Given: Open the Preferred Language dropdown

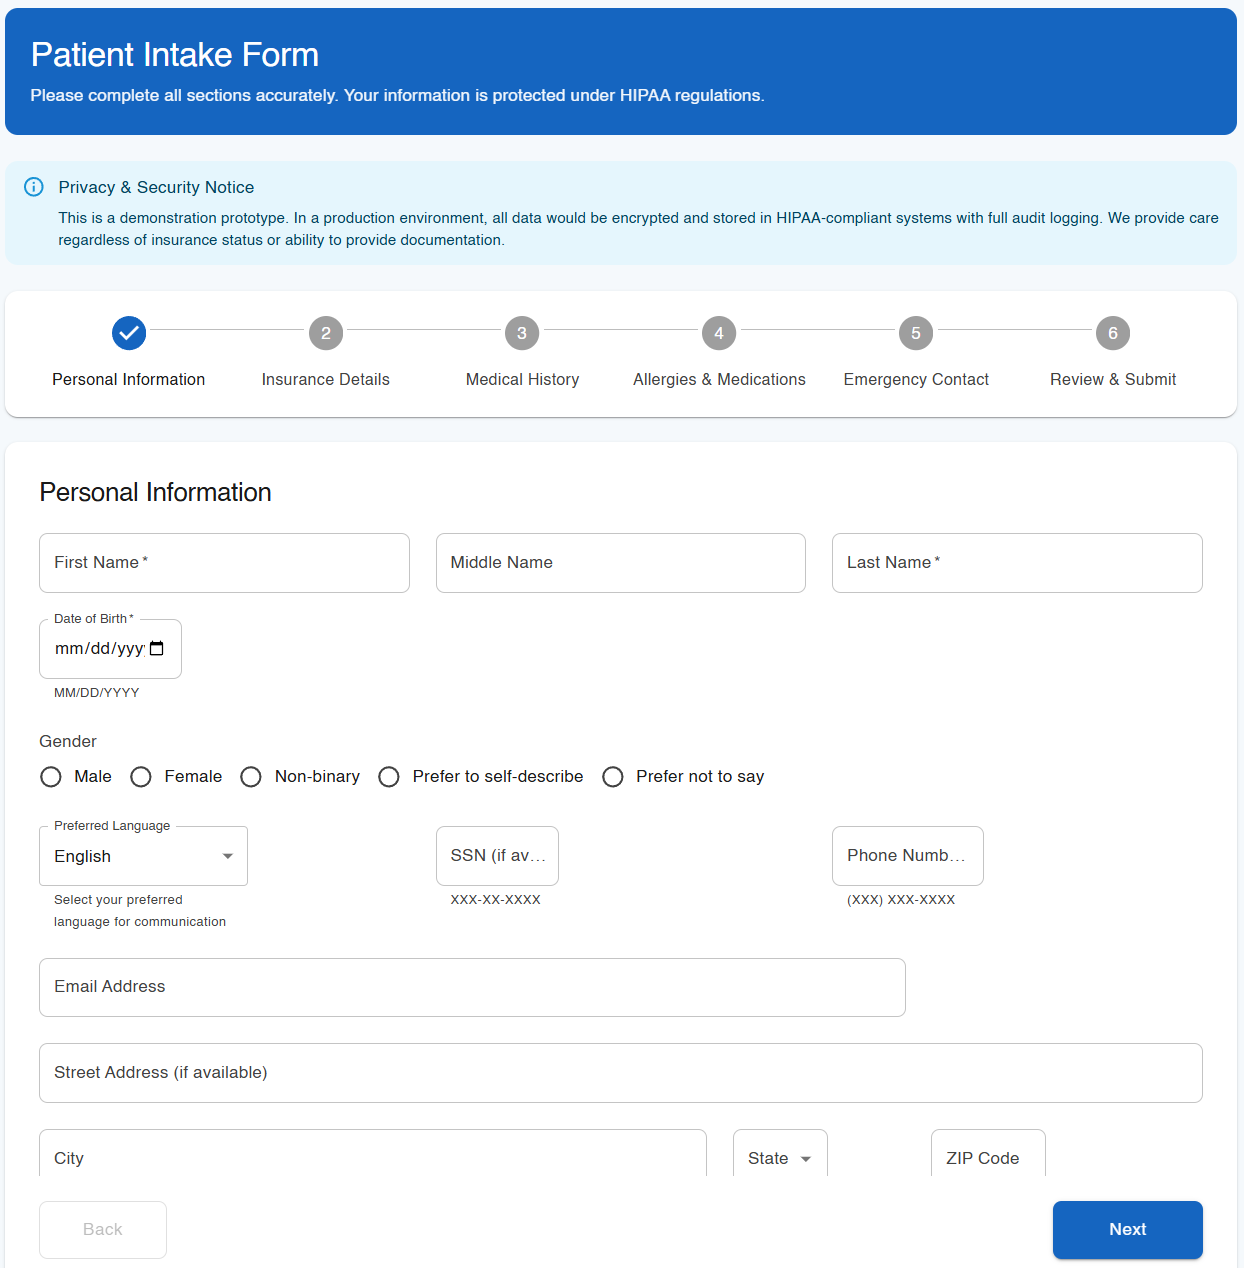Looking at the screenshot, I should click(x=143, y=856).
